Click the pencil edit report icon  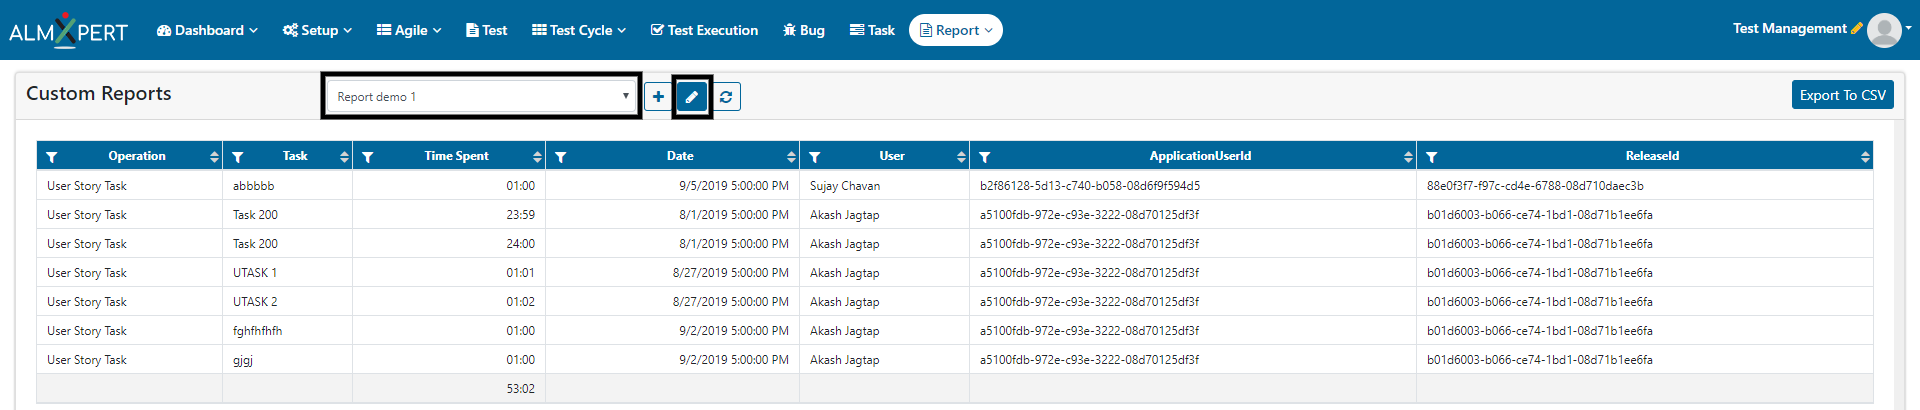[x=692, y=97]
